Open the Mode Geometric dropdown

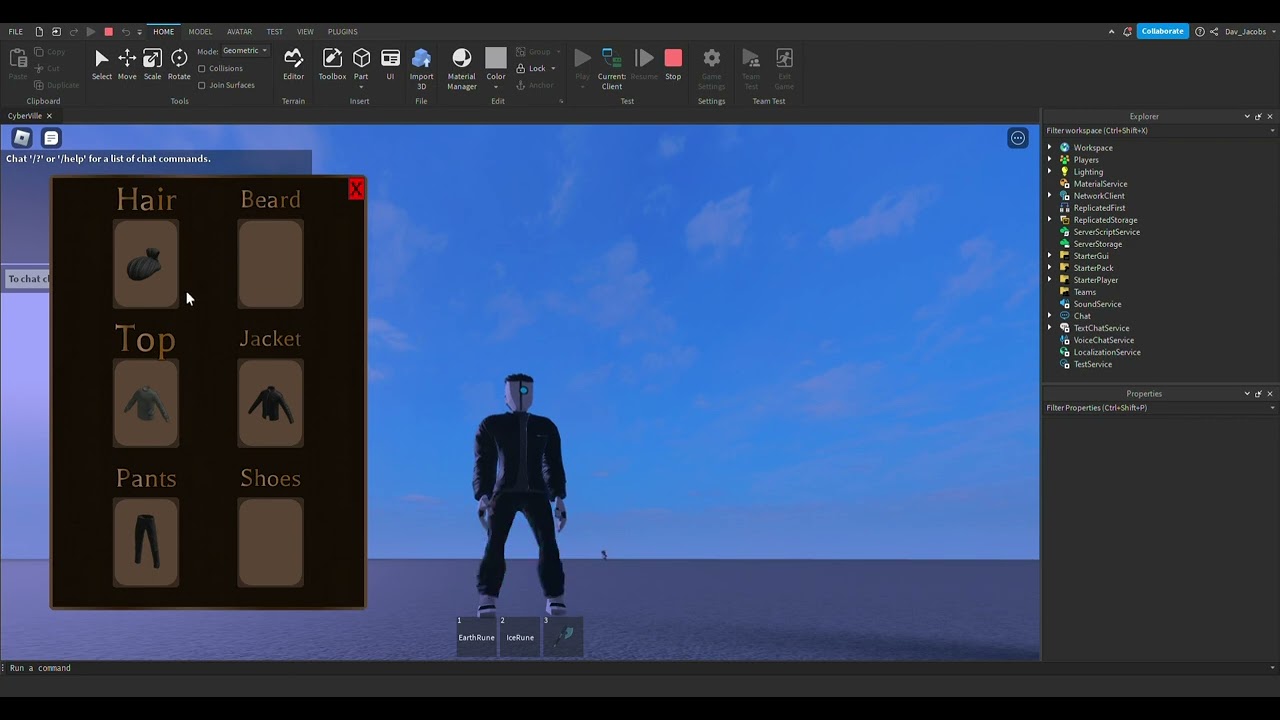click(x=245, y=50)
